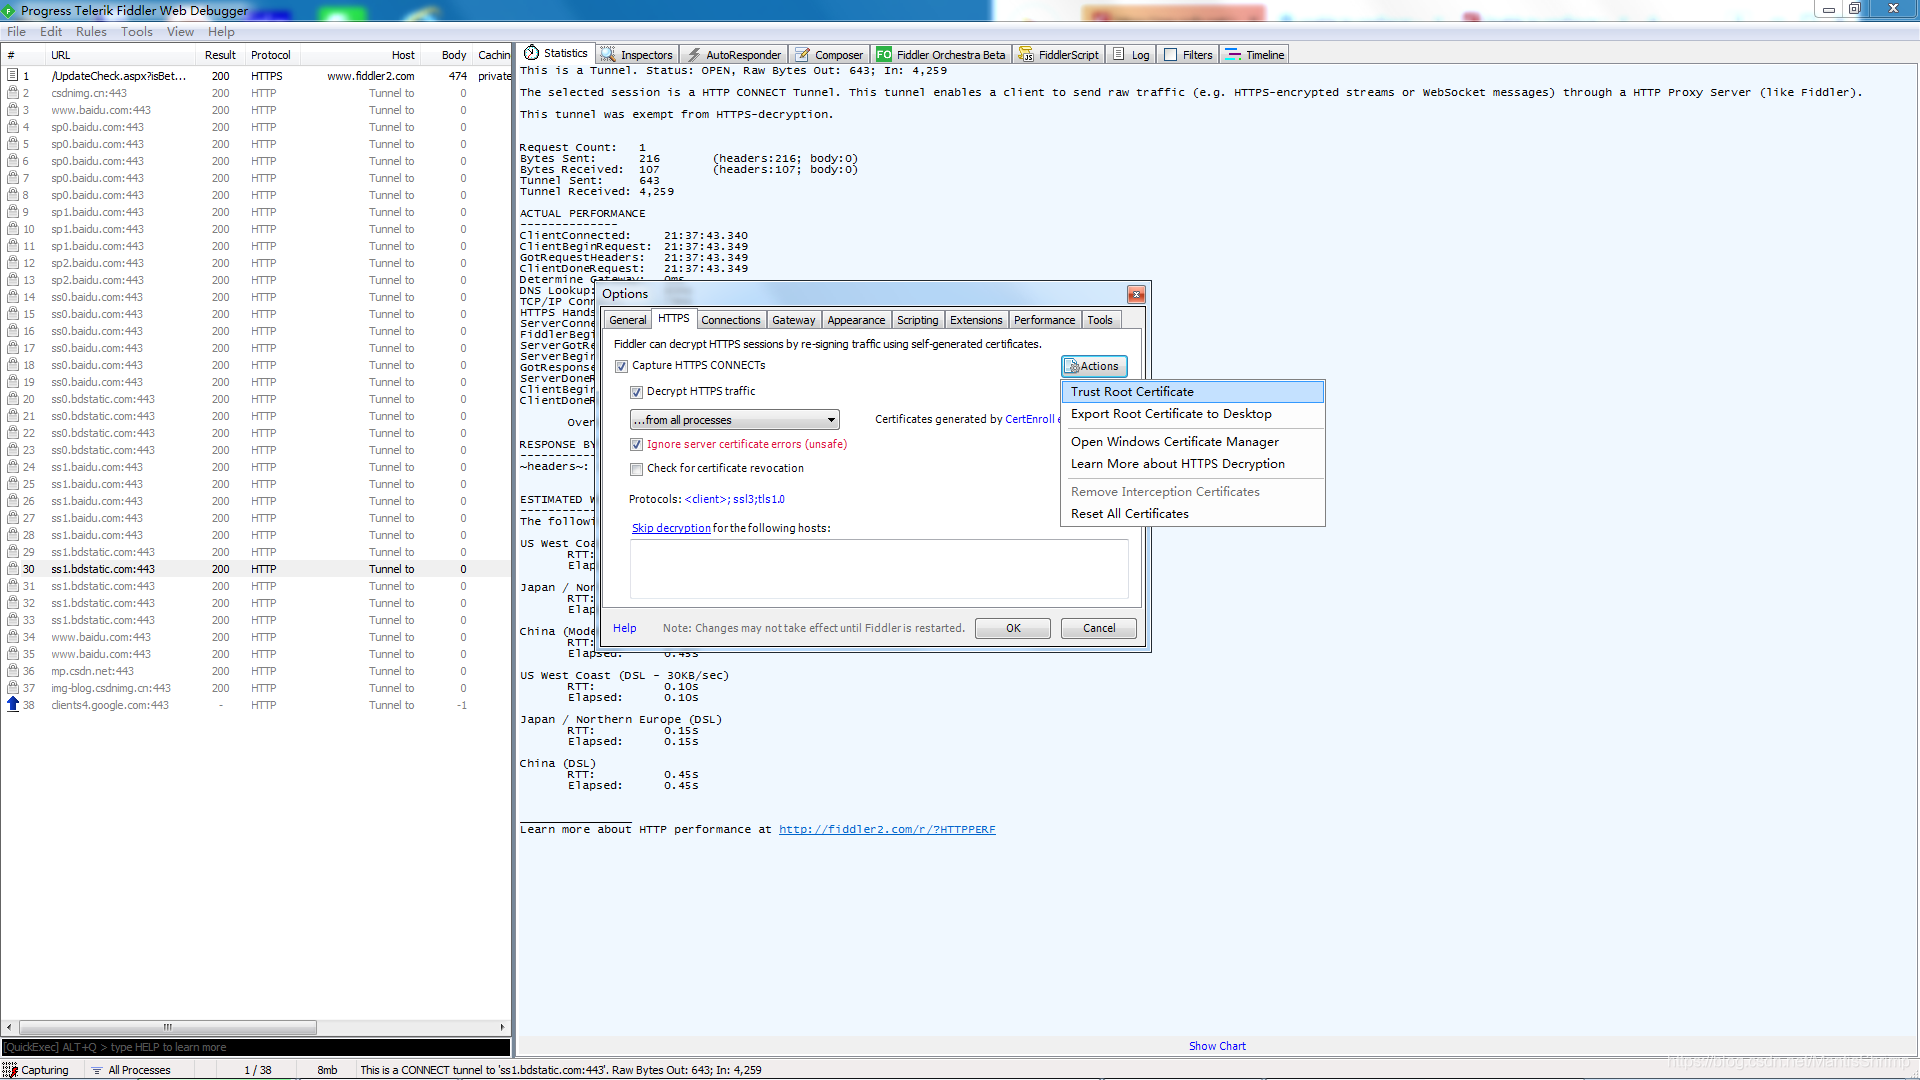Image resolution: width=1920 pixels, height=1080 pixels.
Task: Toggle Capture HTTPS CONNECTs checkbox
Action: click(622, 366)
